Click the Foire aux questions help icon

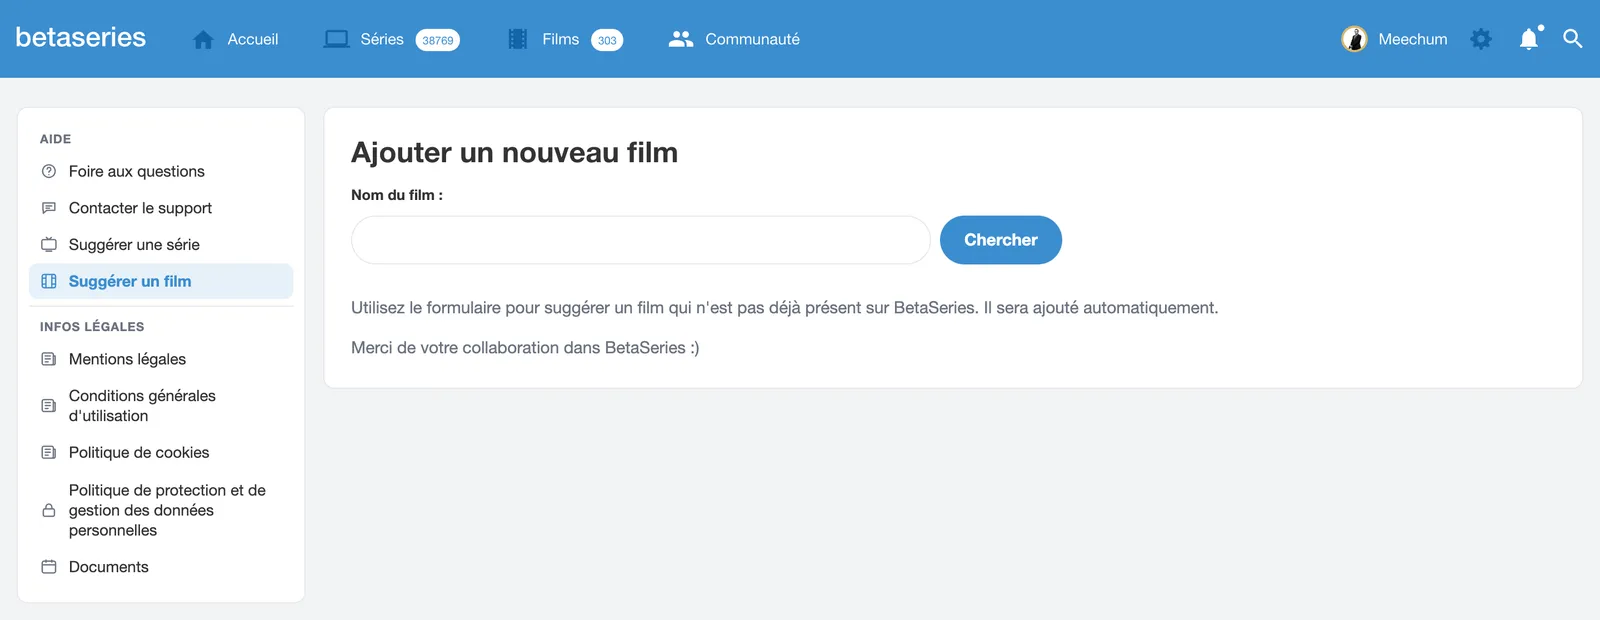tap(49, 171)
